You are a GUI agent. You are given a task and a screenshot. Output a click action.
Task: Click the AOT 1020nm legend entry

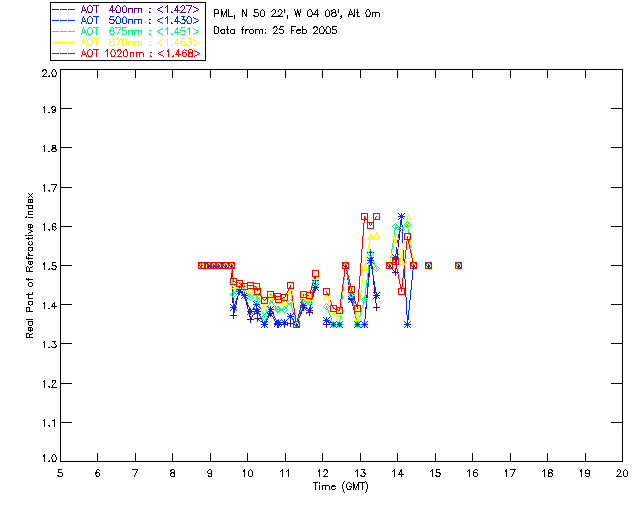click(x=127, y=53)
